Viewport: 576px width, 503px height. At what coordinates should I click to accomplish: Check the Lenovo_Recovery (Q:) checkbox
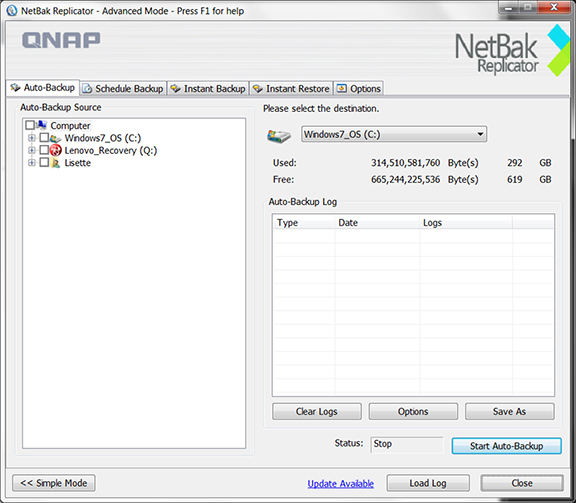[44, 150]
